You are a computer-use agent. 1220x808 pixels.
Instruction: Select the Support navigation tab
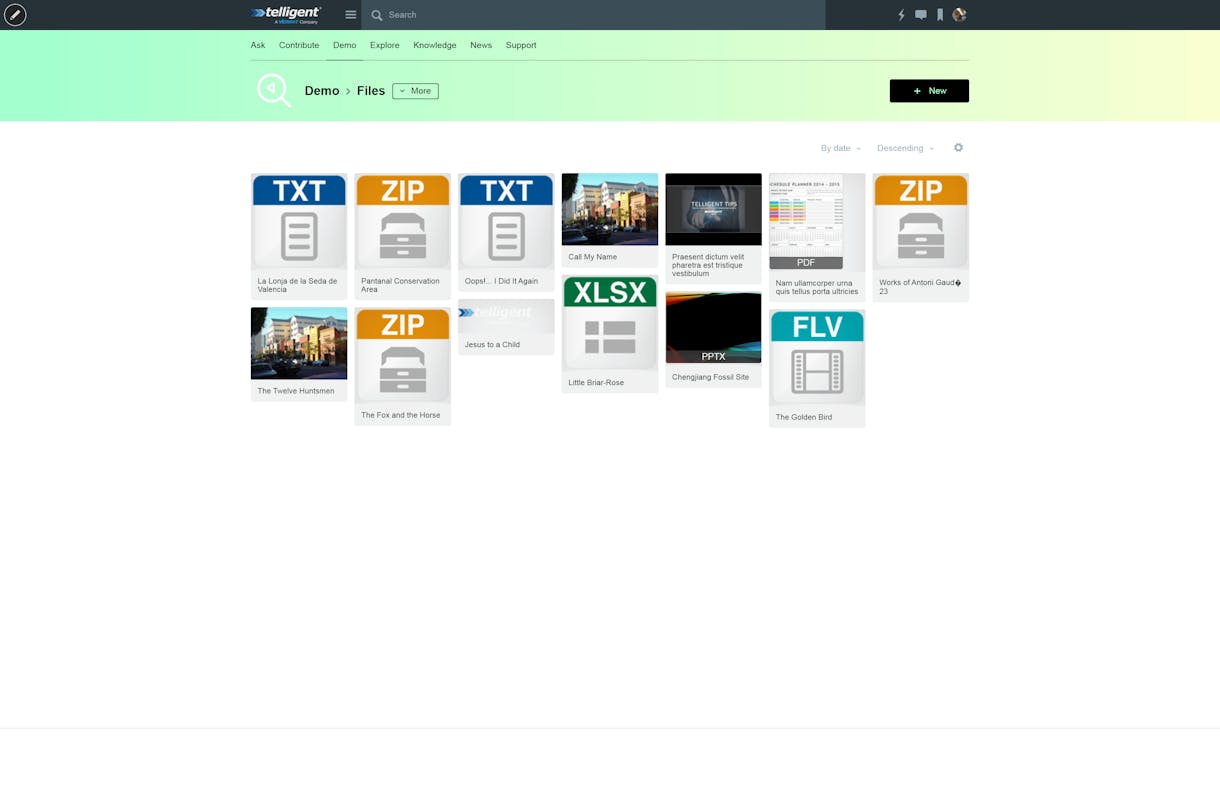521,45
